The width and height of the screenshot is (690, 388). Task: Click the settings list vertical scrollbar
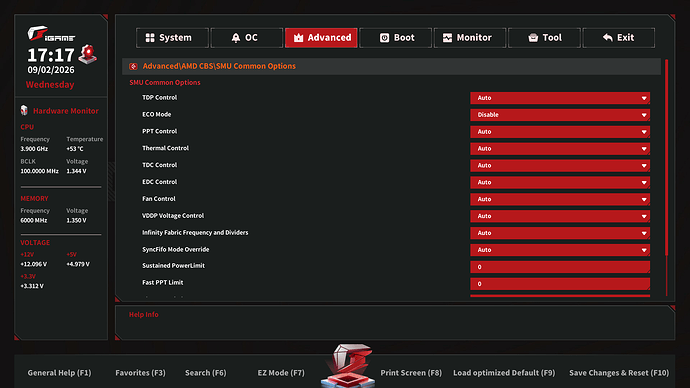coord(667,157)
